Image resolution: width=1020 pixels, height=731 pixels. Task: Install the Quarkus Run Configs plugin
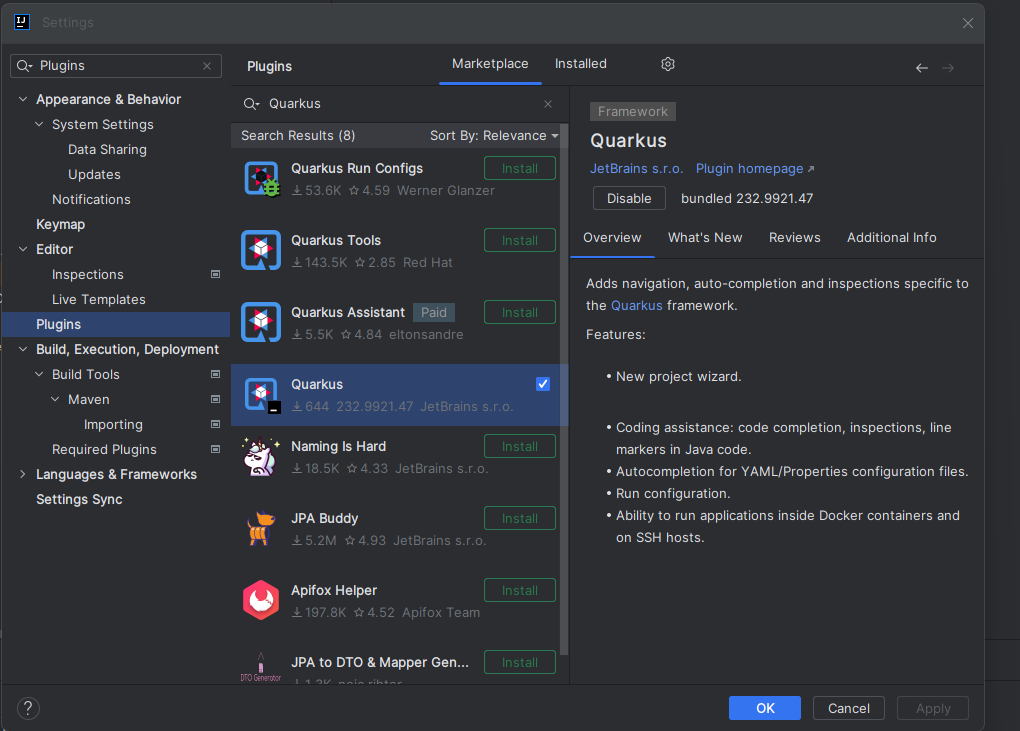click(520, 168)
